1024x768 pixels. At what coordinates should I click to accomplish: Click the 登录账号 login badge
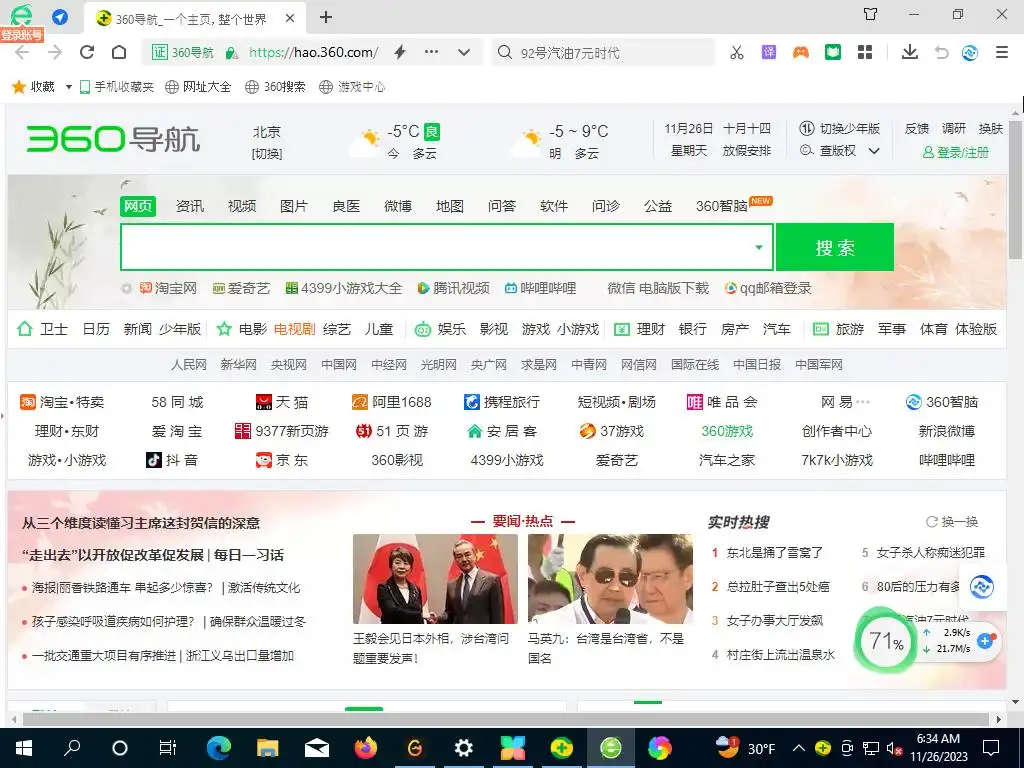click(22, 35)
